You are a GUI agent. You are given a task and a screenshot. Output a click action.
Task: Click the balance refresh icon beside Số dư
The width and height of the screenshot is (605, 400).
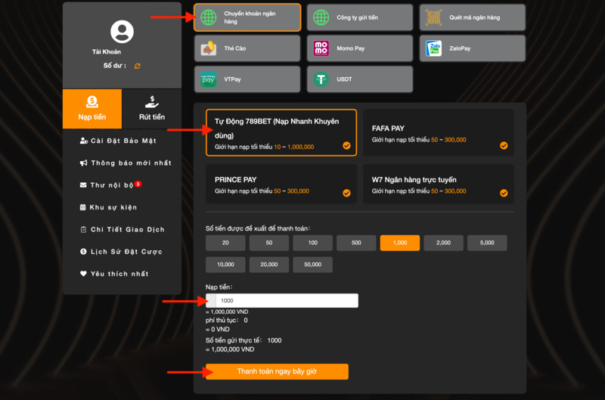coord(137,66)
